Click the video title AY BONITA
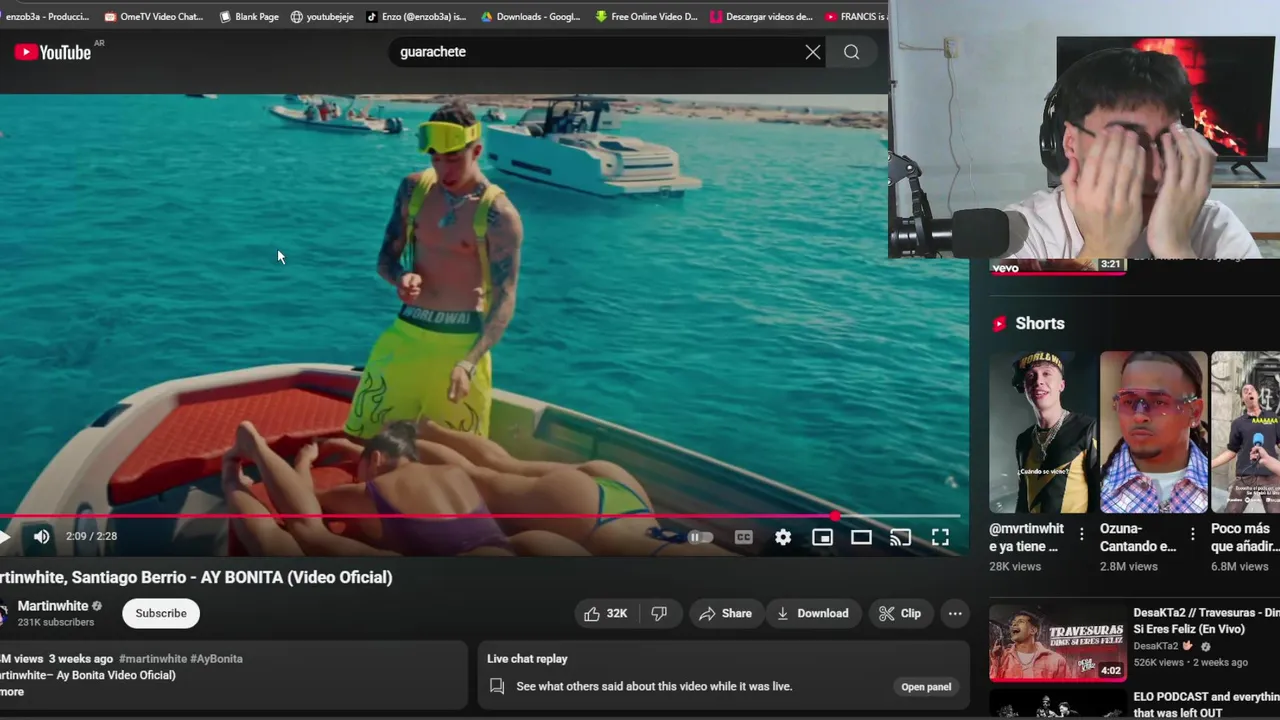This screenshot has height=720, width=1280. (x=196, y=577)
